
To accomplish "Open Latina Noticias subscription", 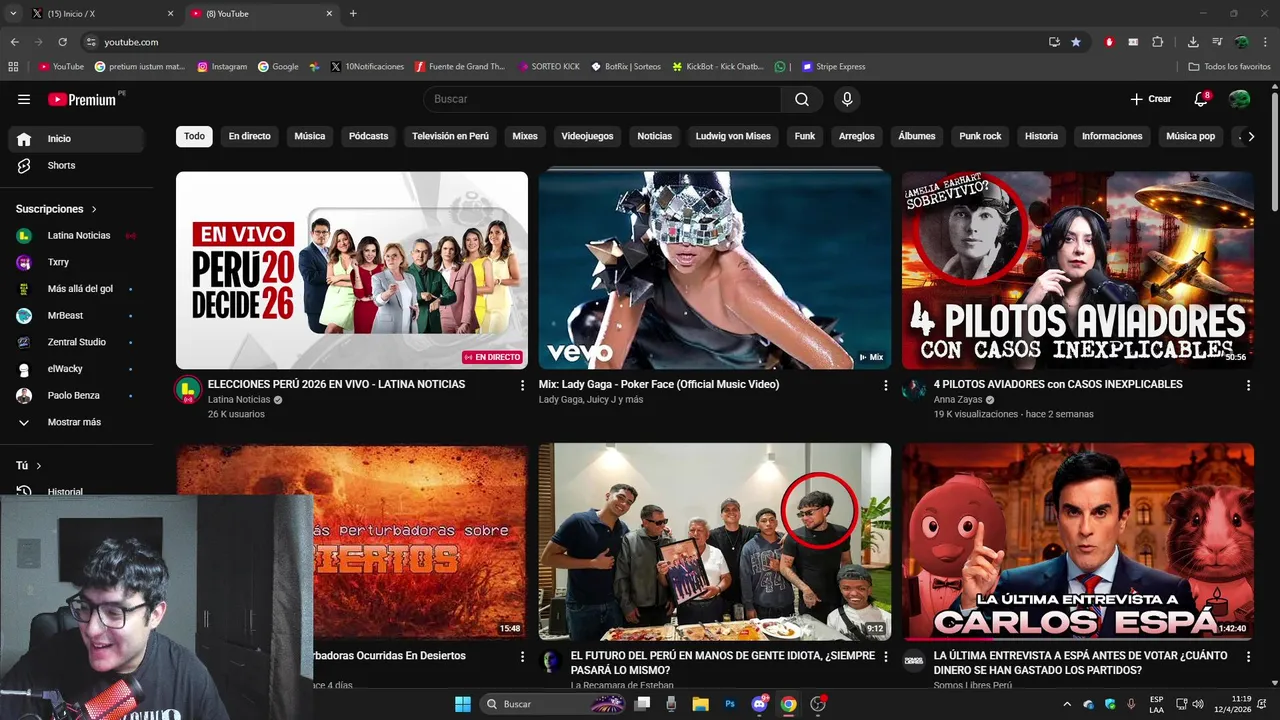I will tap(77, 235).
